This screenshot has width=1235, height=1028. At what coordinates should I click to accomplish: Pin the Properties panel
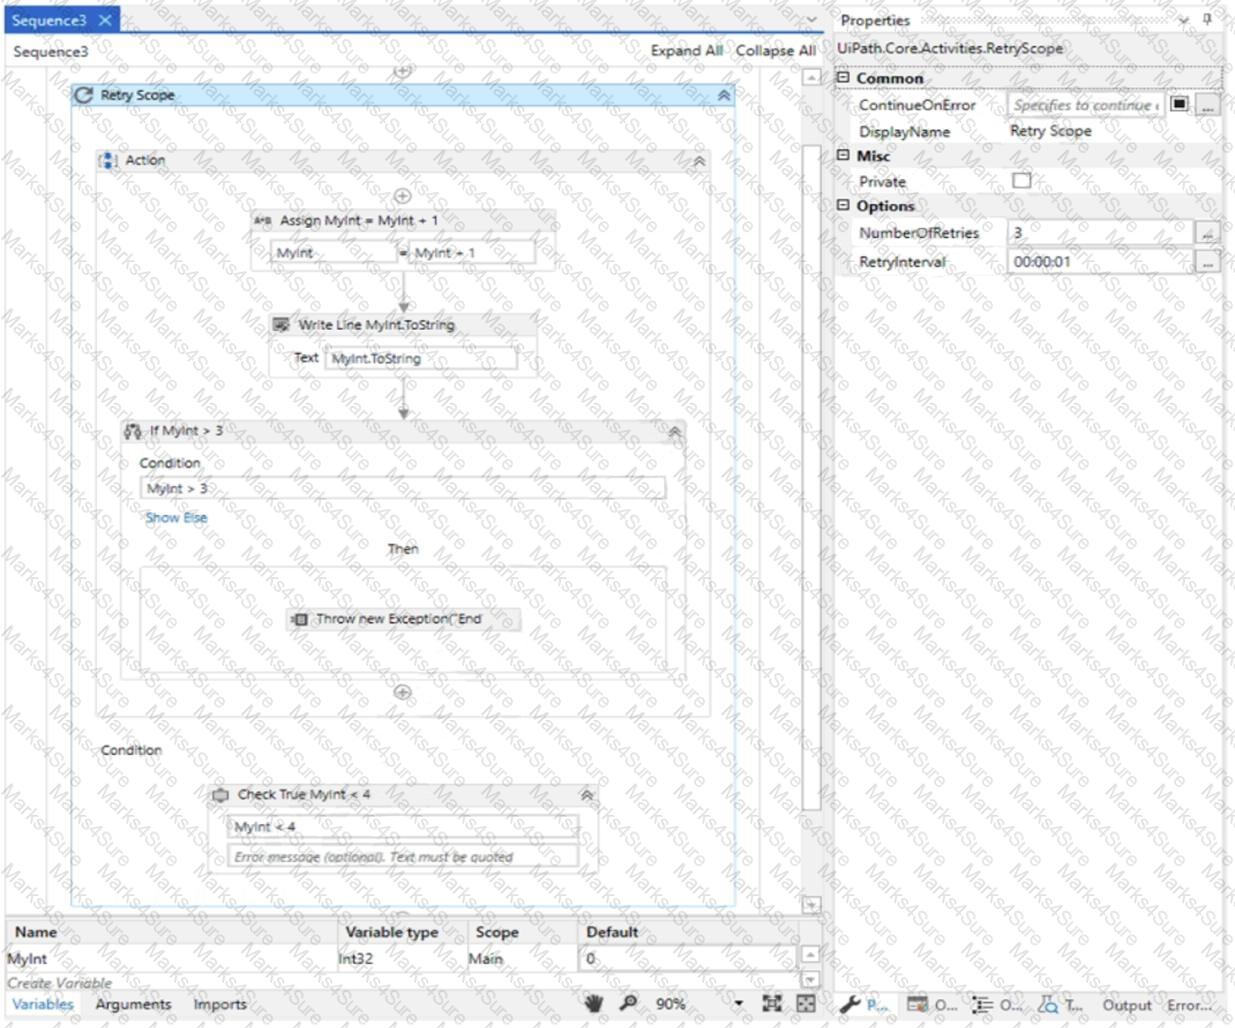[x=1207, y=19]
